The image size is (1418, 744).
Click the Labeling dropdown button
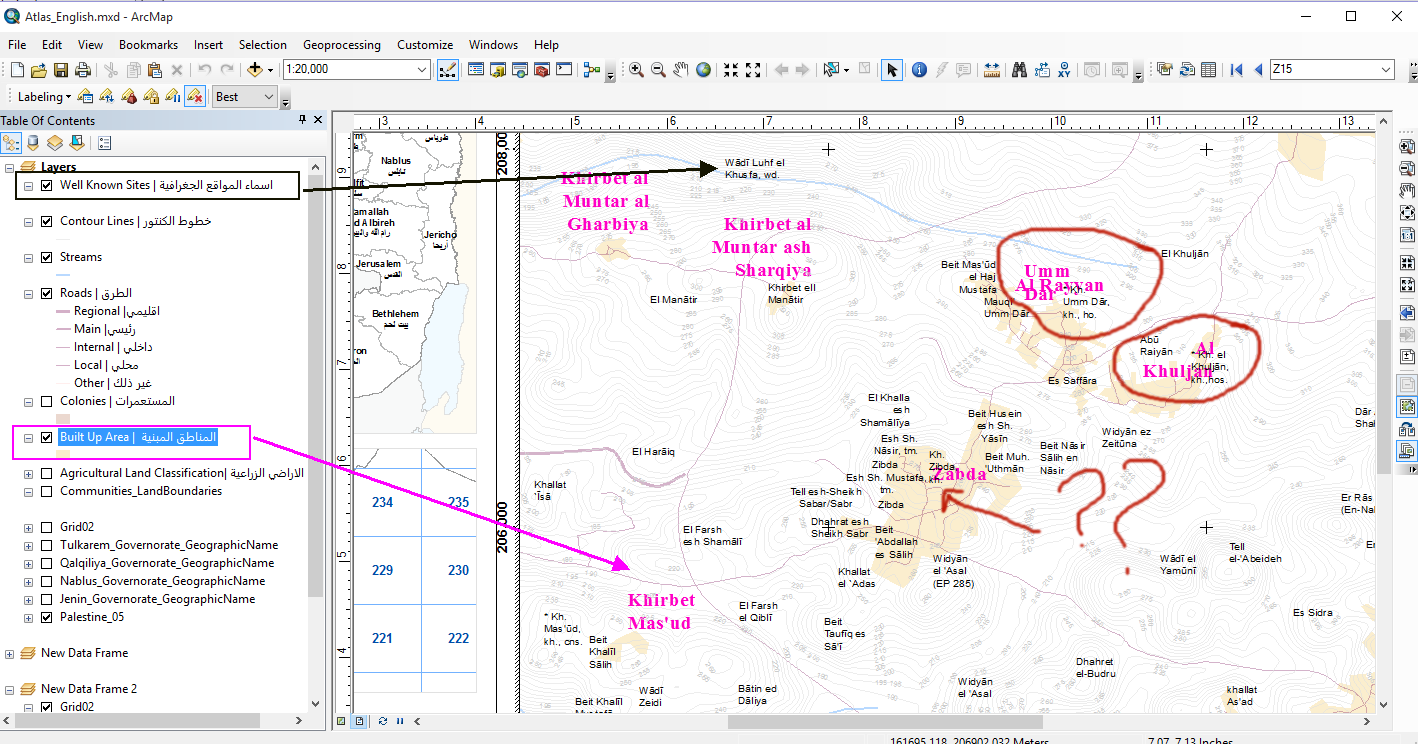pos(45,97)
